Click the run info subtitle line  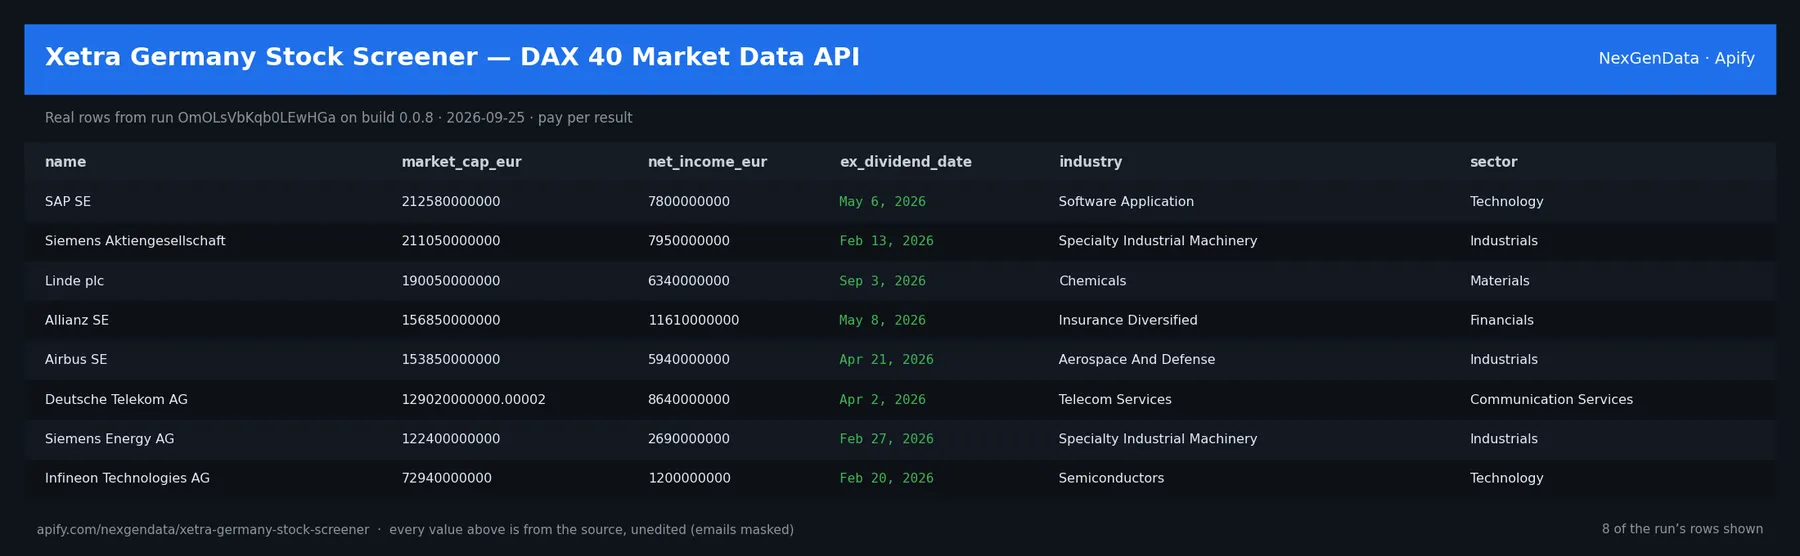pos(338,118)
